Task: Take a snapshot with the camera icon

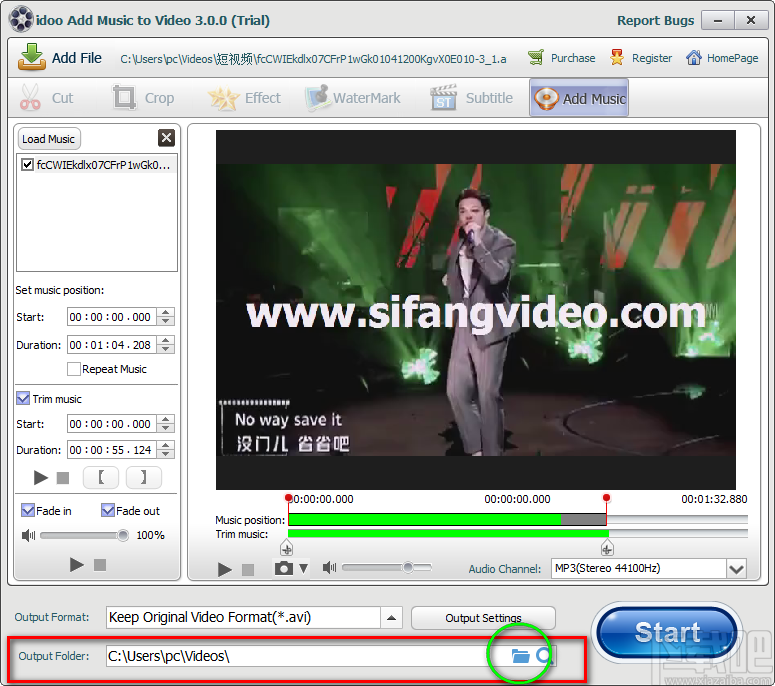Action: tap(284, 568)
